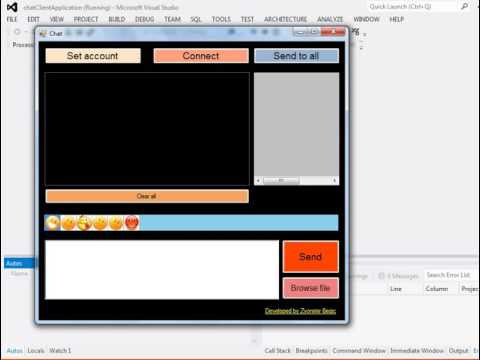The height and width of the screenshot is (360, 480).
Task: Open the DEBUG menu
Action: [145, 19]
